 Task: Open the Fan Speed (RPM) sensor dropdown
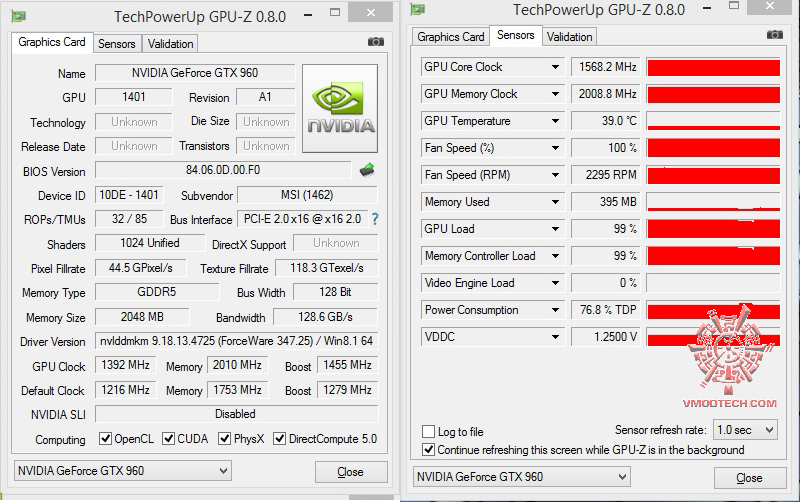click(x=555, y=175)
